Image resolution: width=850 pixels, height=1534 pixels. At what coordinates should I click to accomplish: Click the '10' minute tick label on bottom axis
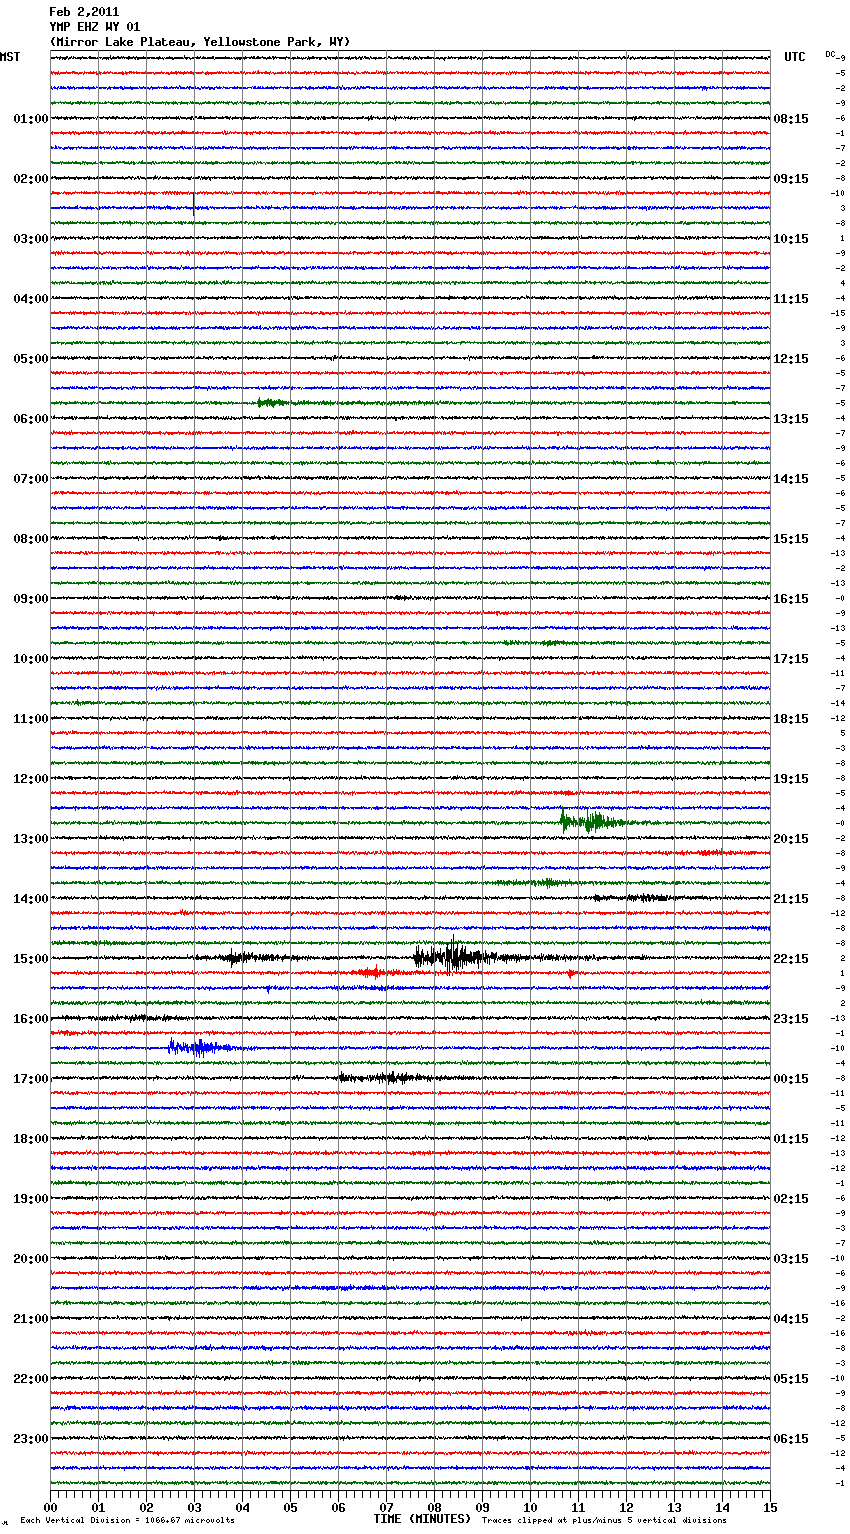coord(530,1507)
